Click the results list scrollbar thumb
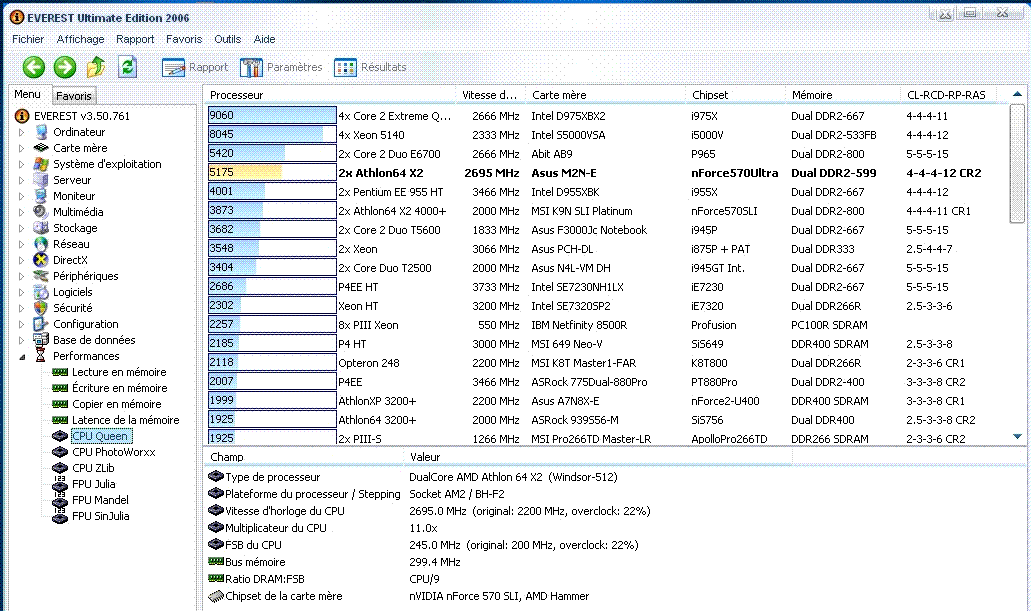Viewport: 1031px width, 611px height. (1017, 164)
